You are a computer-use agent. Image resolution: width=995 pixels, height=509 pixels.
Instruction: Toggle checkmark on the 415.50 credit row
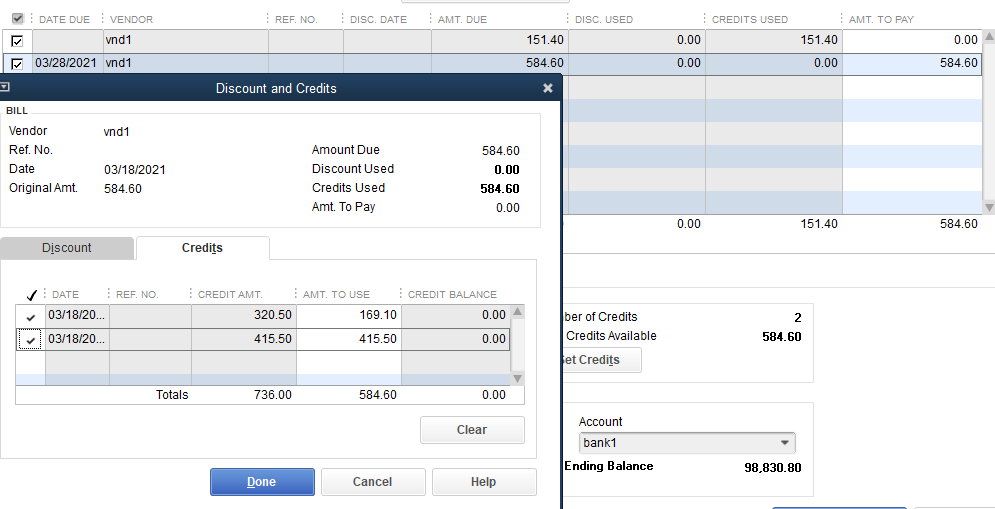31,340
